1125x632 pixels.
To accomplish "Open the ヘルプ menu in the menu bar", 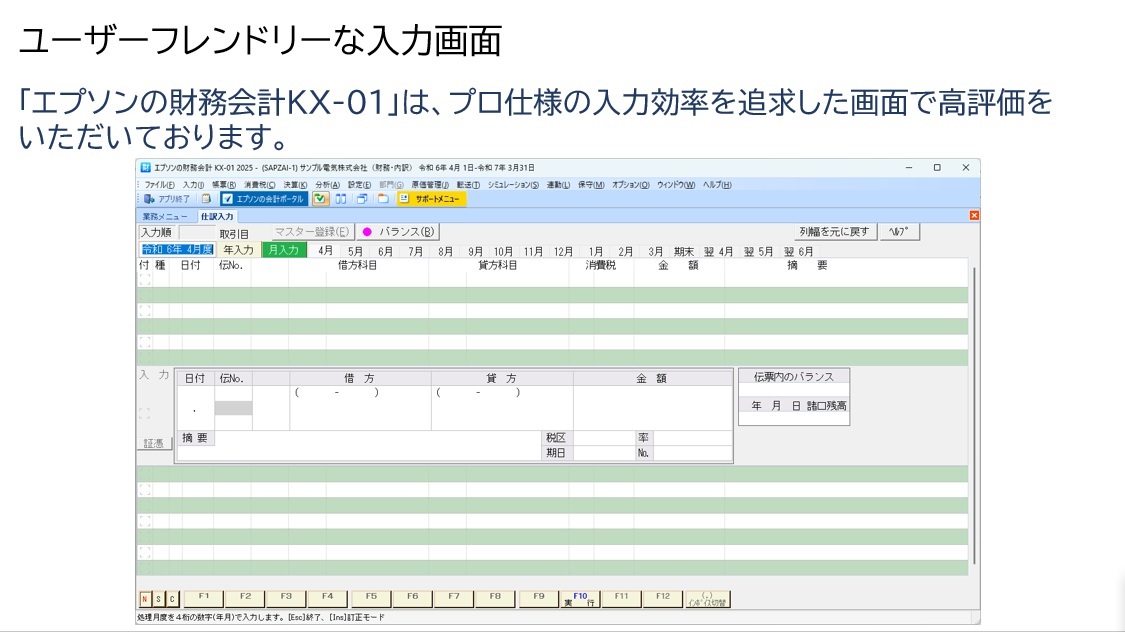I will [x=717, y=185].
